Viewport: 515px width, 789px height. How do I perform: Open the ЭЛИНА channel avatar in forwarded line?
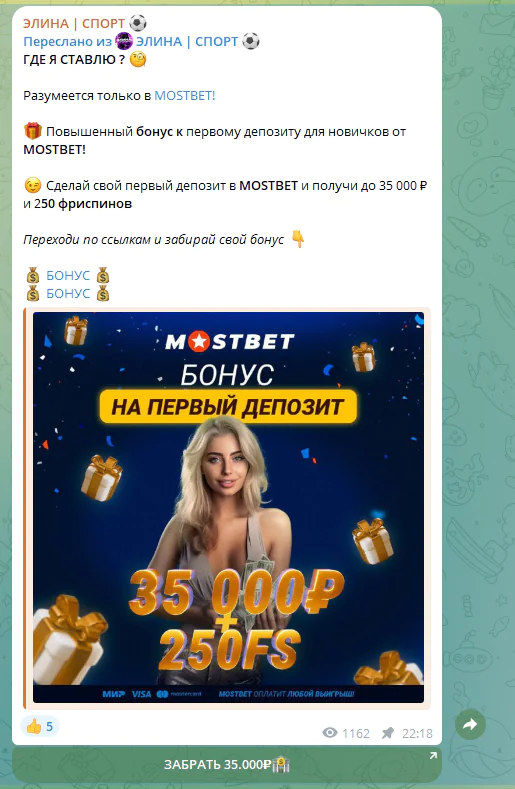(x=124, y=41)
